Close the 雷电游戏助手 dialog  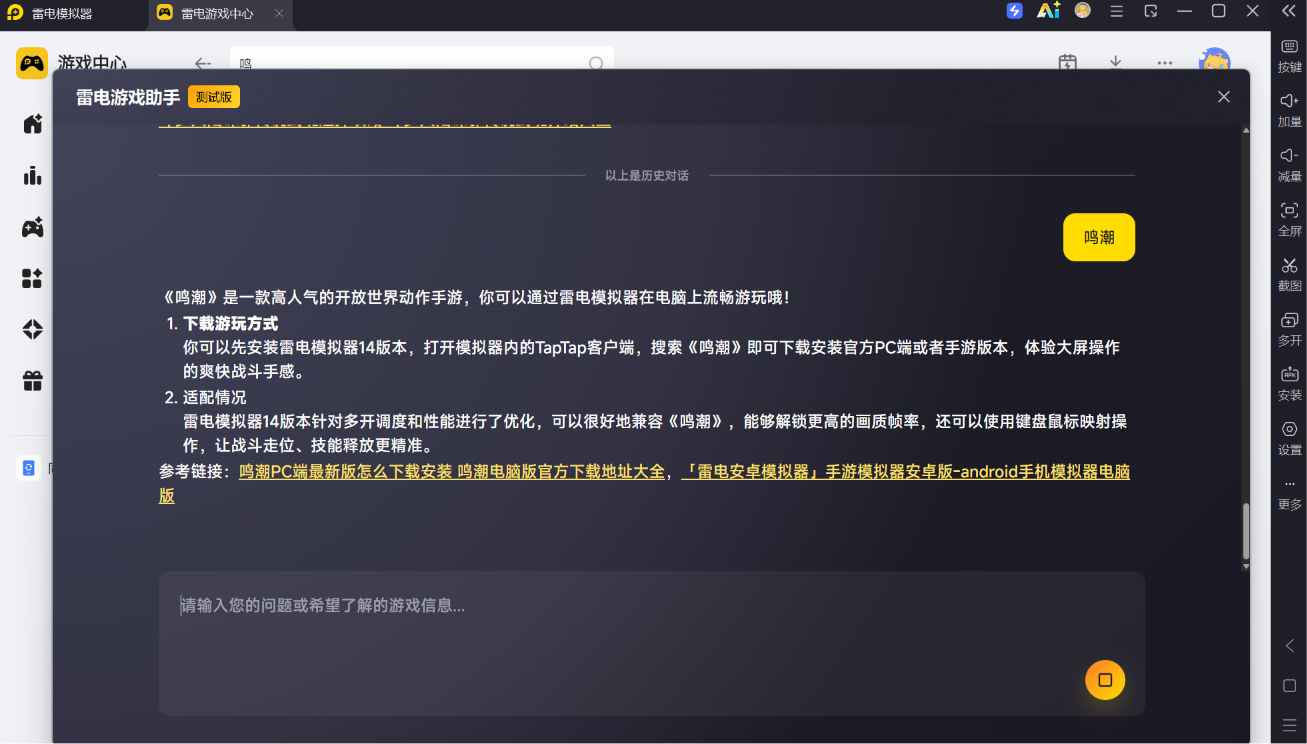1223,97
